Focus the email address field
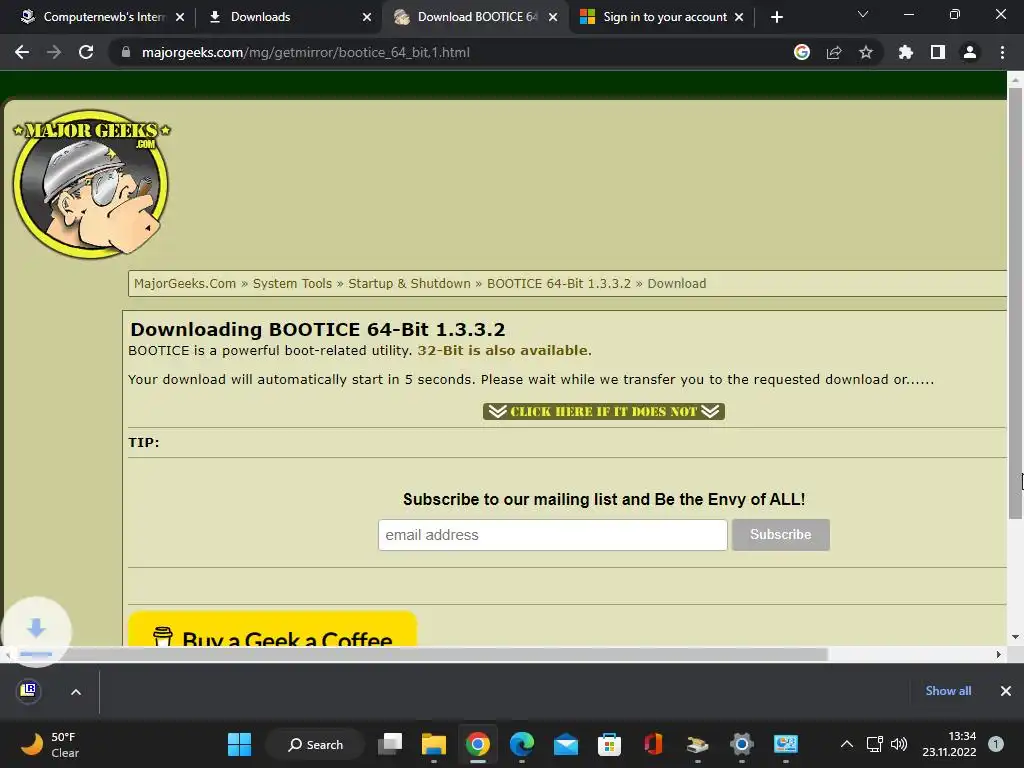Screen dimensions: 1024x768 (552, 535)
